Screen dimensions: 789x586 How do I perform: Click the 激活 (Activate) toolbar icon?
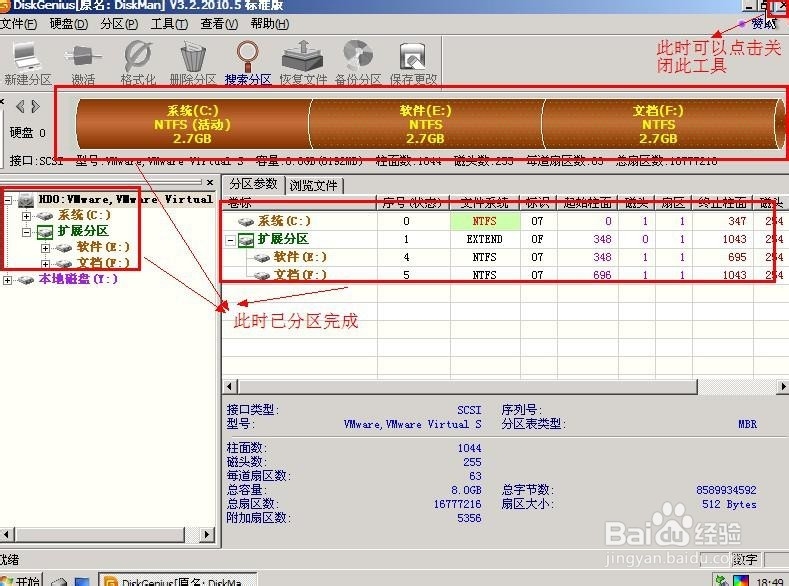pyautogui.click(x=83, y=63)
